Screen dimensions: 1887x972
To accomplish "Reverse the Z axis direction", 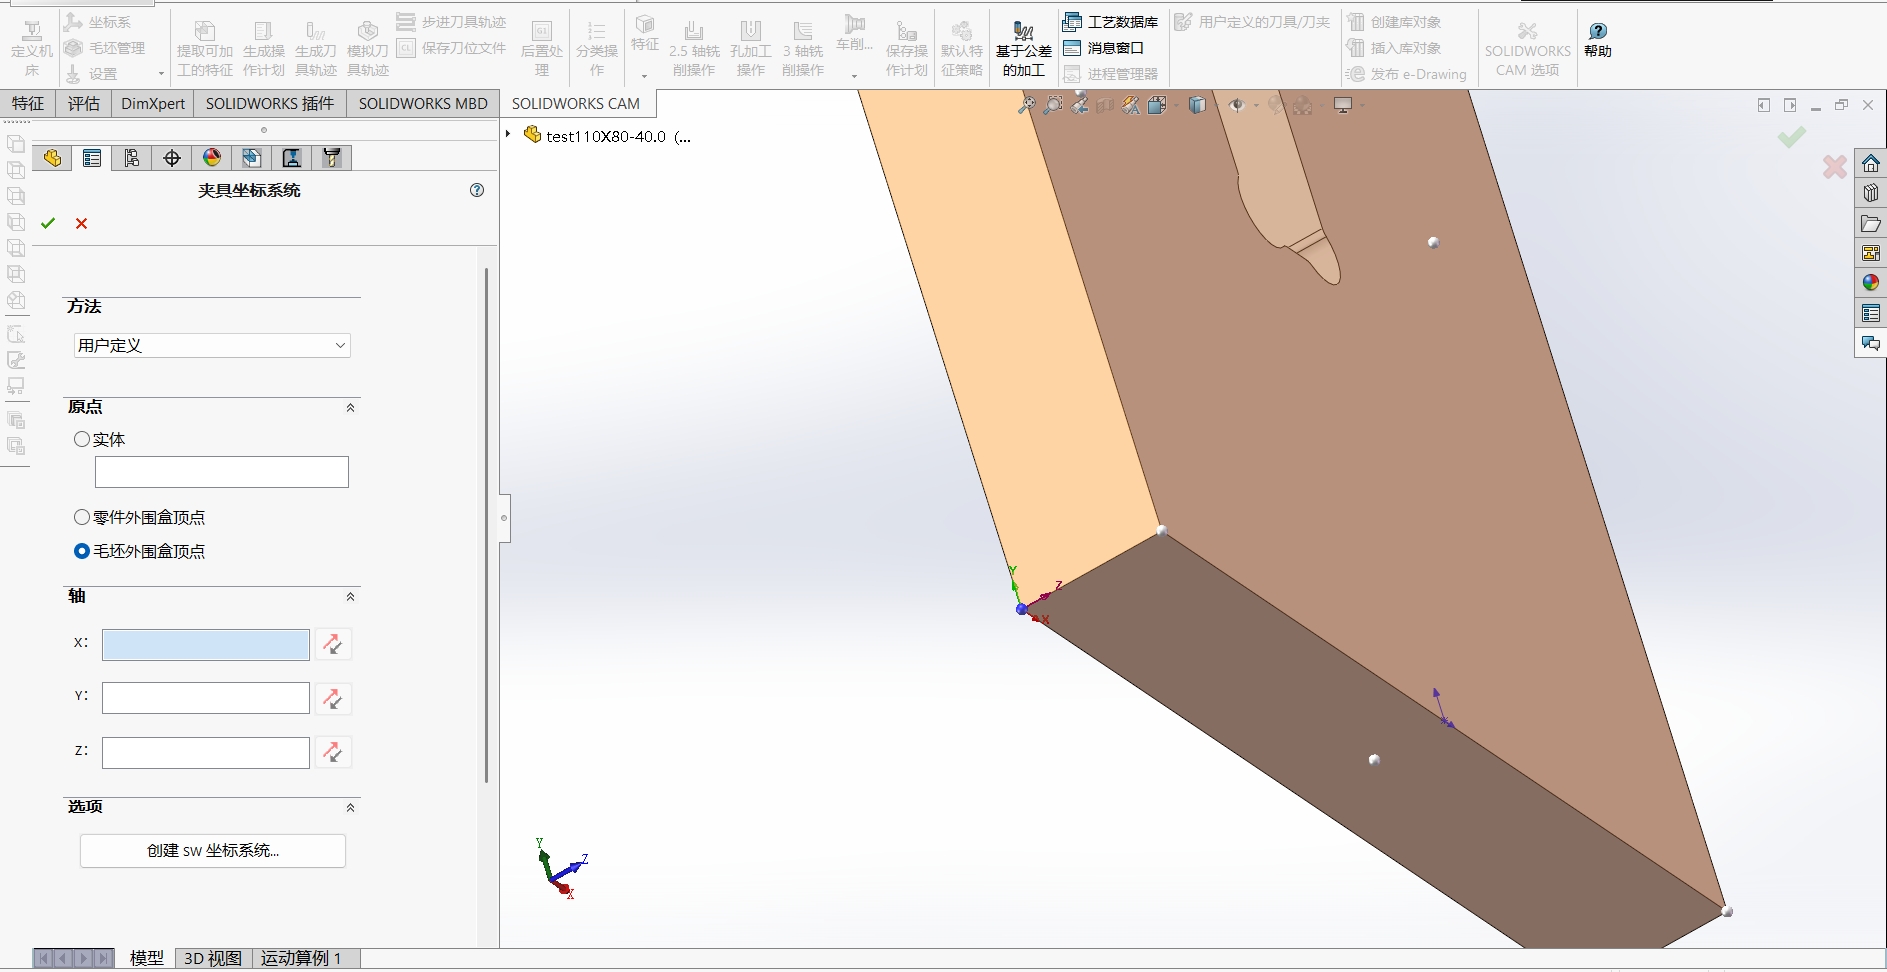I will click(333, 752).
